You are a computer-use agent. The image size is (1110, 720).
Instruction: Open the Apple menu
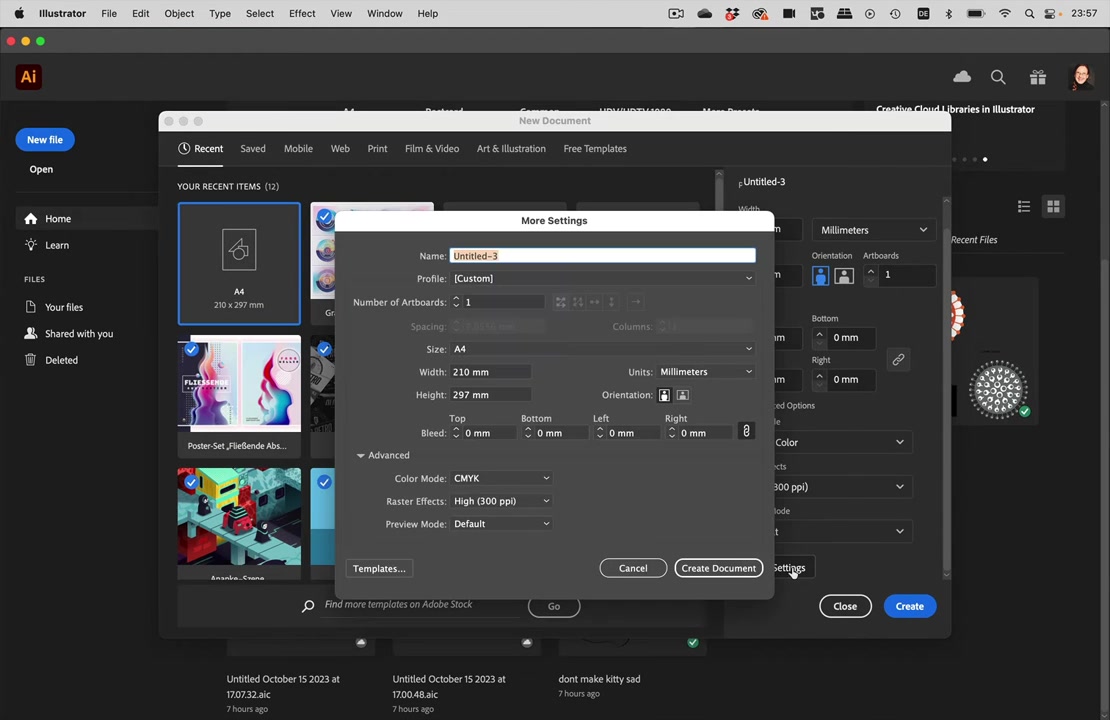click(x=19, y=13)
